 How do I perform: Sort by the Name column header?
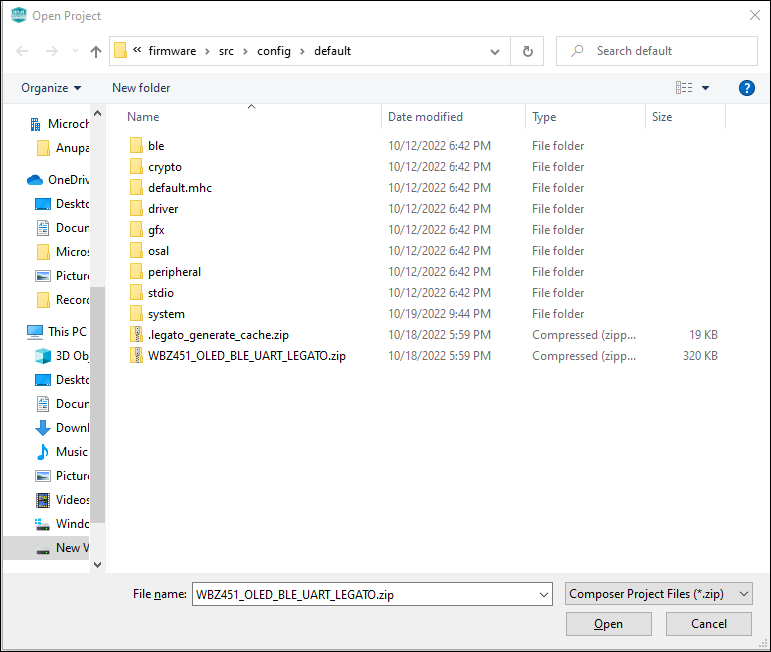[x=143, y=117]
